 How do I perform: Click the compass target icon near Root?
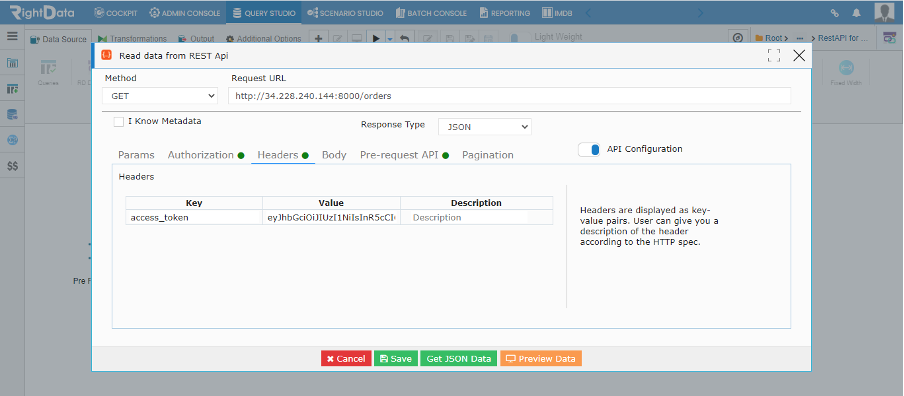(x=737, y=38)
